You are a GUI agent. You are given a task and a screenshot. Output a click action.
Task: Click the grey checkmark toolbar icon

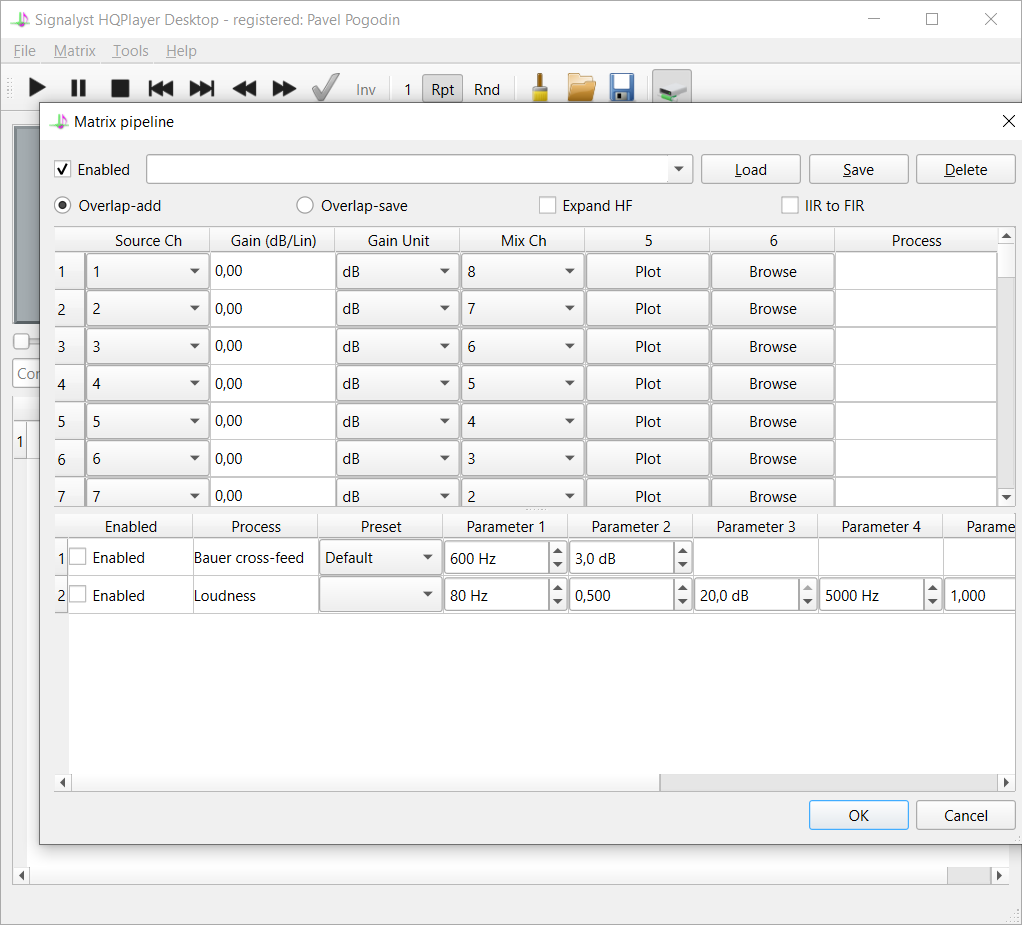(325, 87)
